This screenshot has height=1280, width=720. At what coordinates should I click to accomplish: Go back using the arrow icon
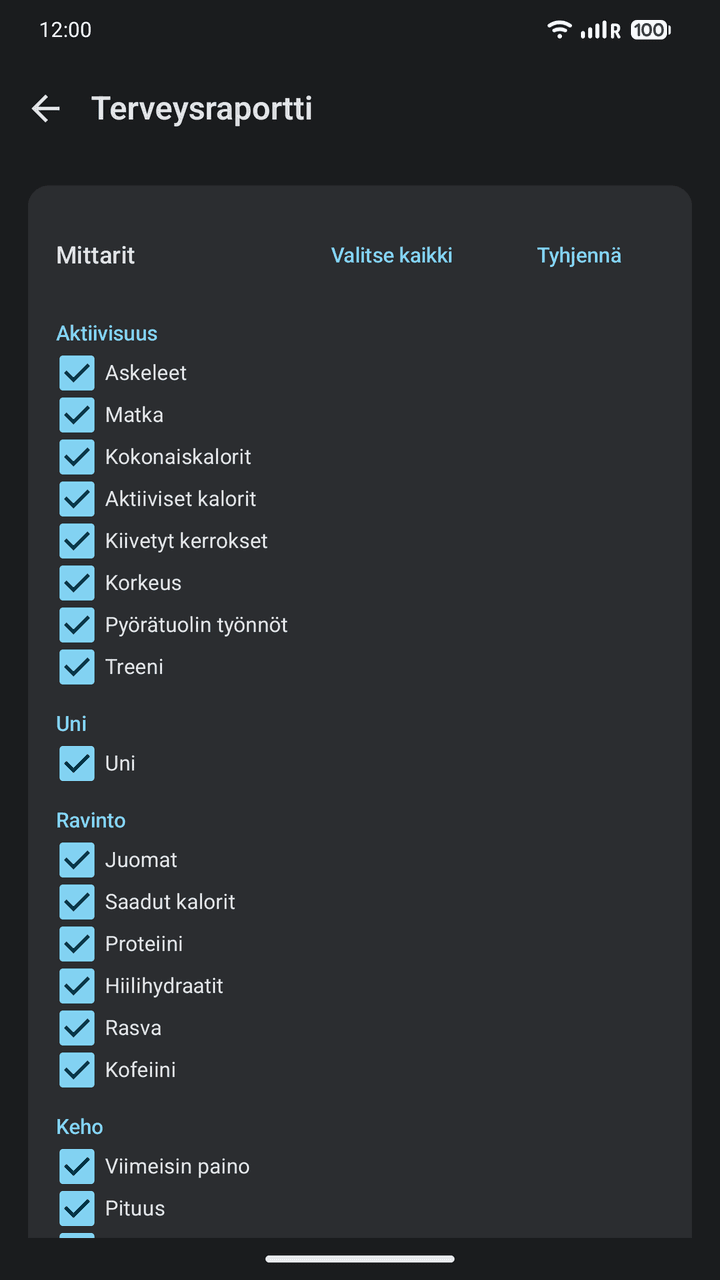tap(46, 109)
